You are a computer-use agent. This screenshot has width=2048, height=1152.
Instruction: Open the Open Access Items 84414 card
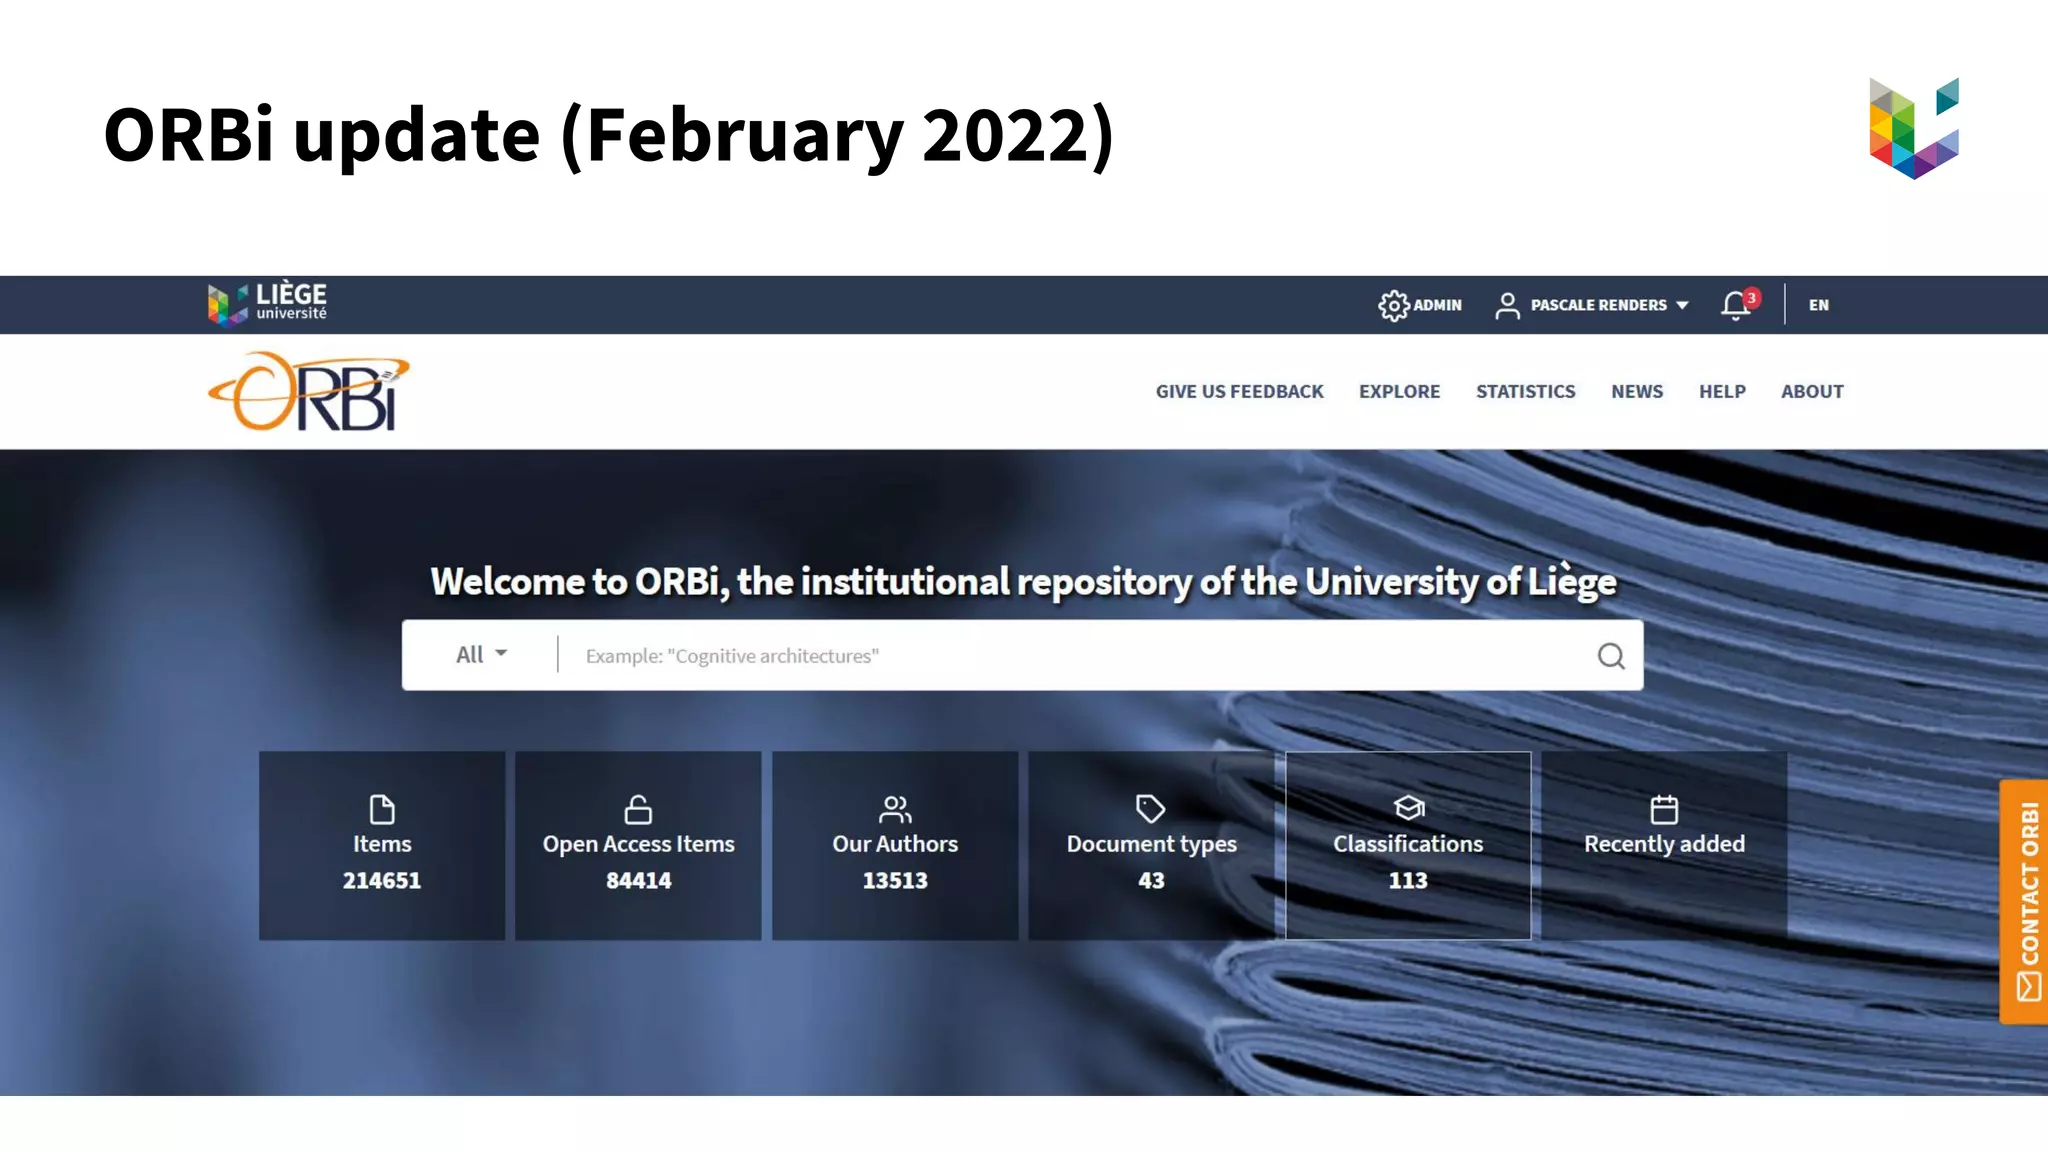(x=638, y=845)
